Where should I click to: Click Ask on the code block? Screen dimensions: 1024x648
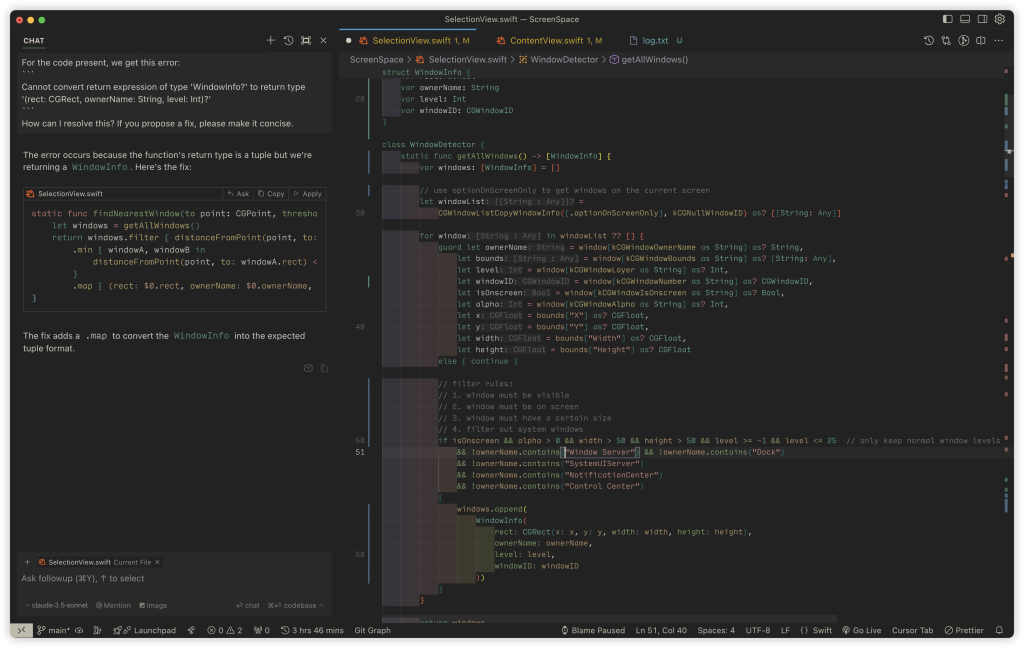click(238, 194)
